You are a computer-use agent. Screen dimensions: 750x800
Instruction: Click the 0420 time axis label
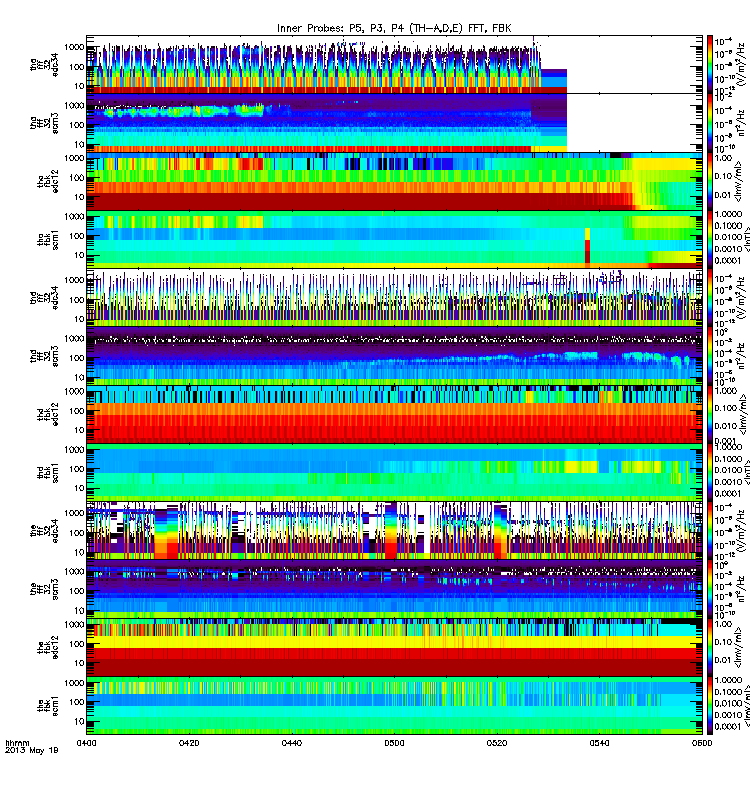[x=189, y=743]
